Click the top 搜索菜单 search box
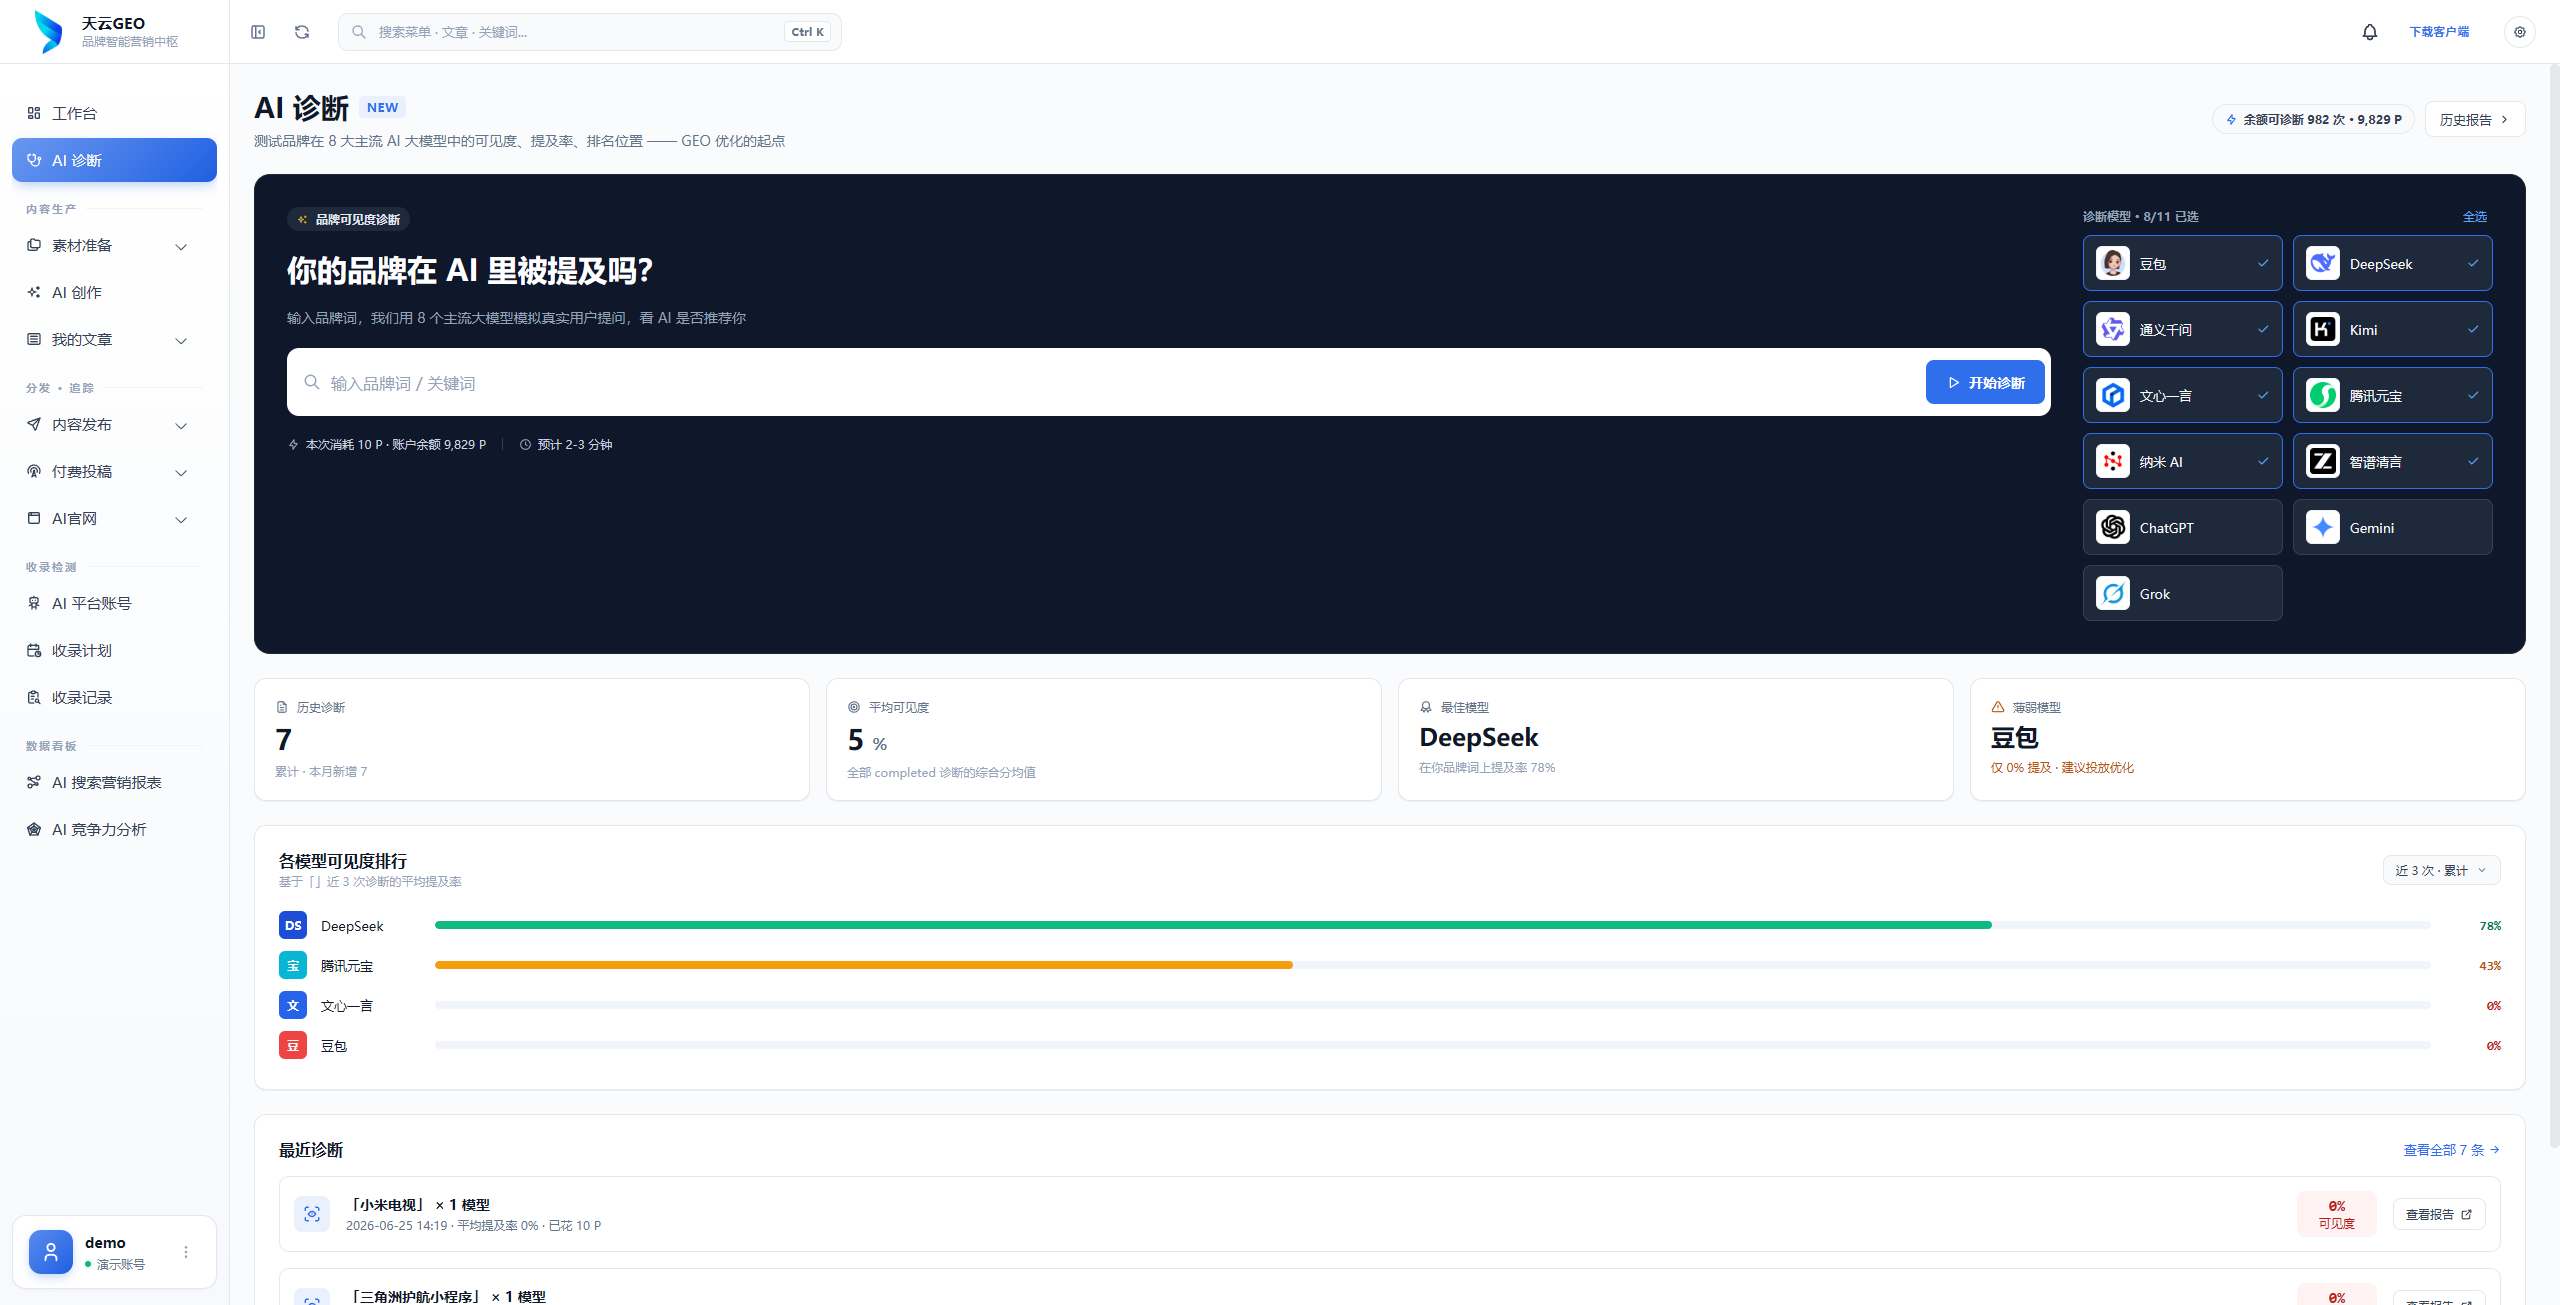The image size is (2560, 1305). [590, 32]
